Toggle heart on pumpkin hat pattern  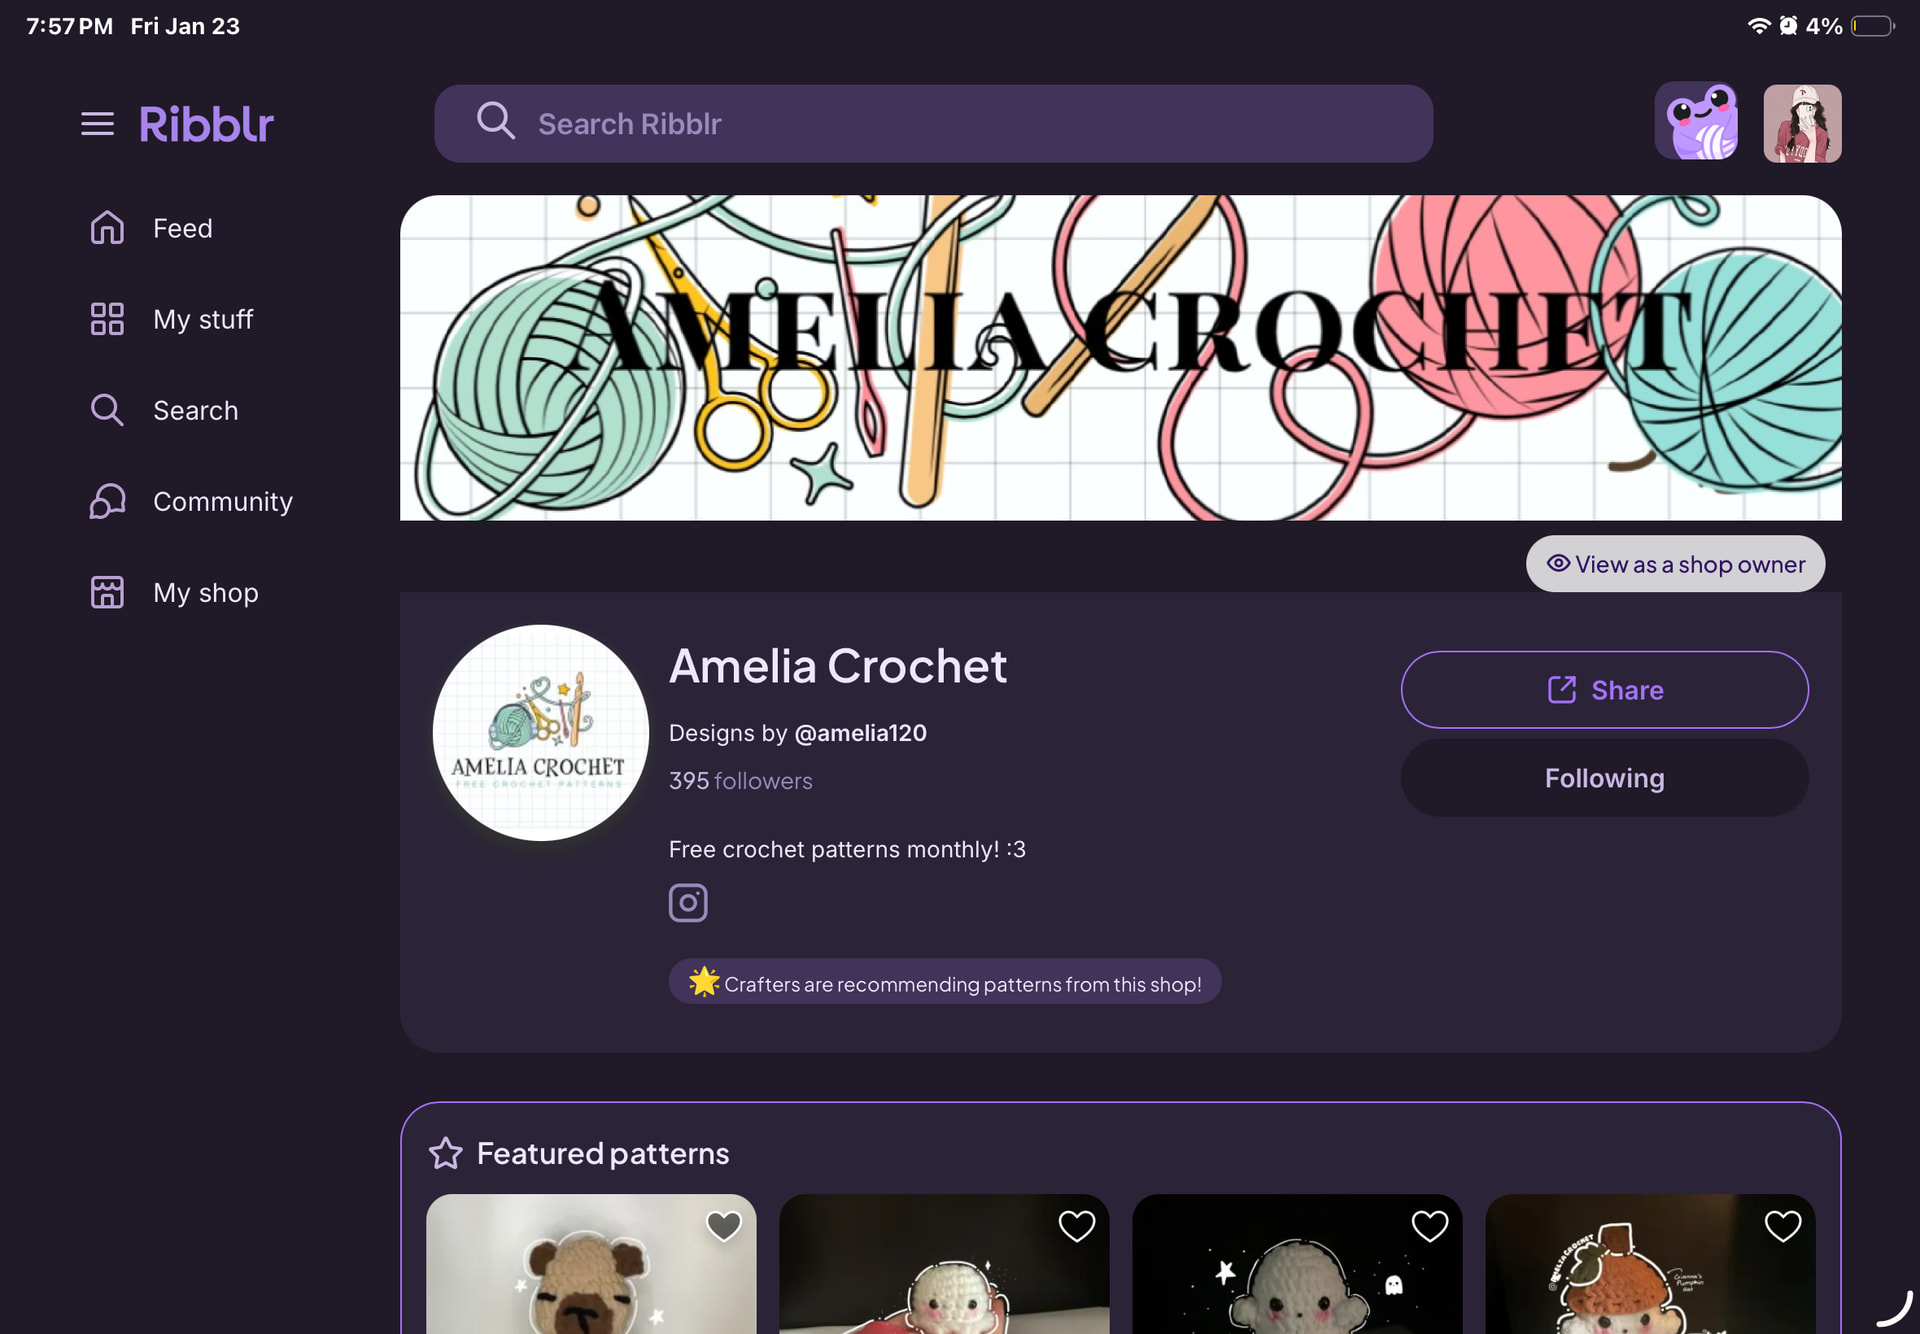(1783, 1225)
